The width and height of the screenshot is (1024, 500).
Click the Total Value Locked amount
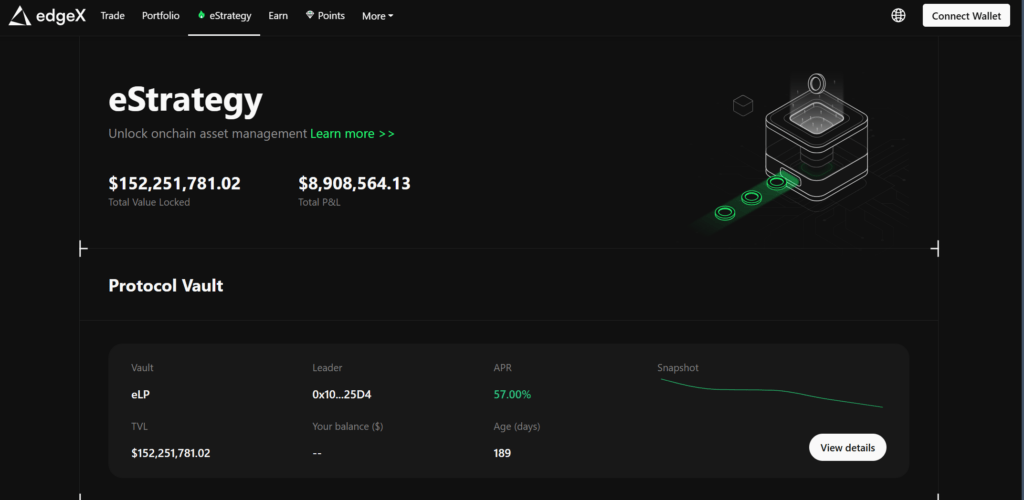coord(174,184)
